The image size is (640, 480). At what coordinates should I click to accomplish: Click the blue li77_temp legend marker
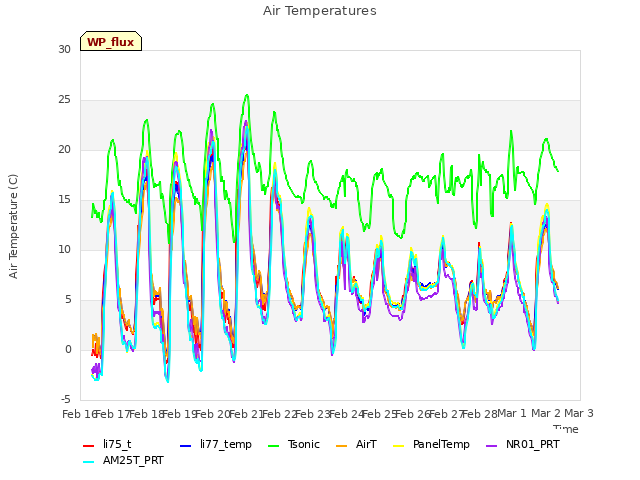pos(186,446)
